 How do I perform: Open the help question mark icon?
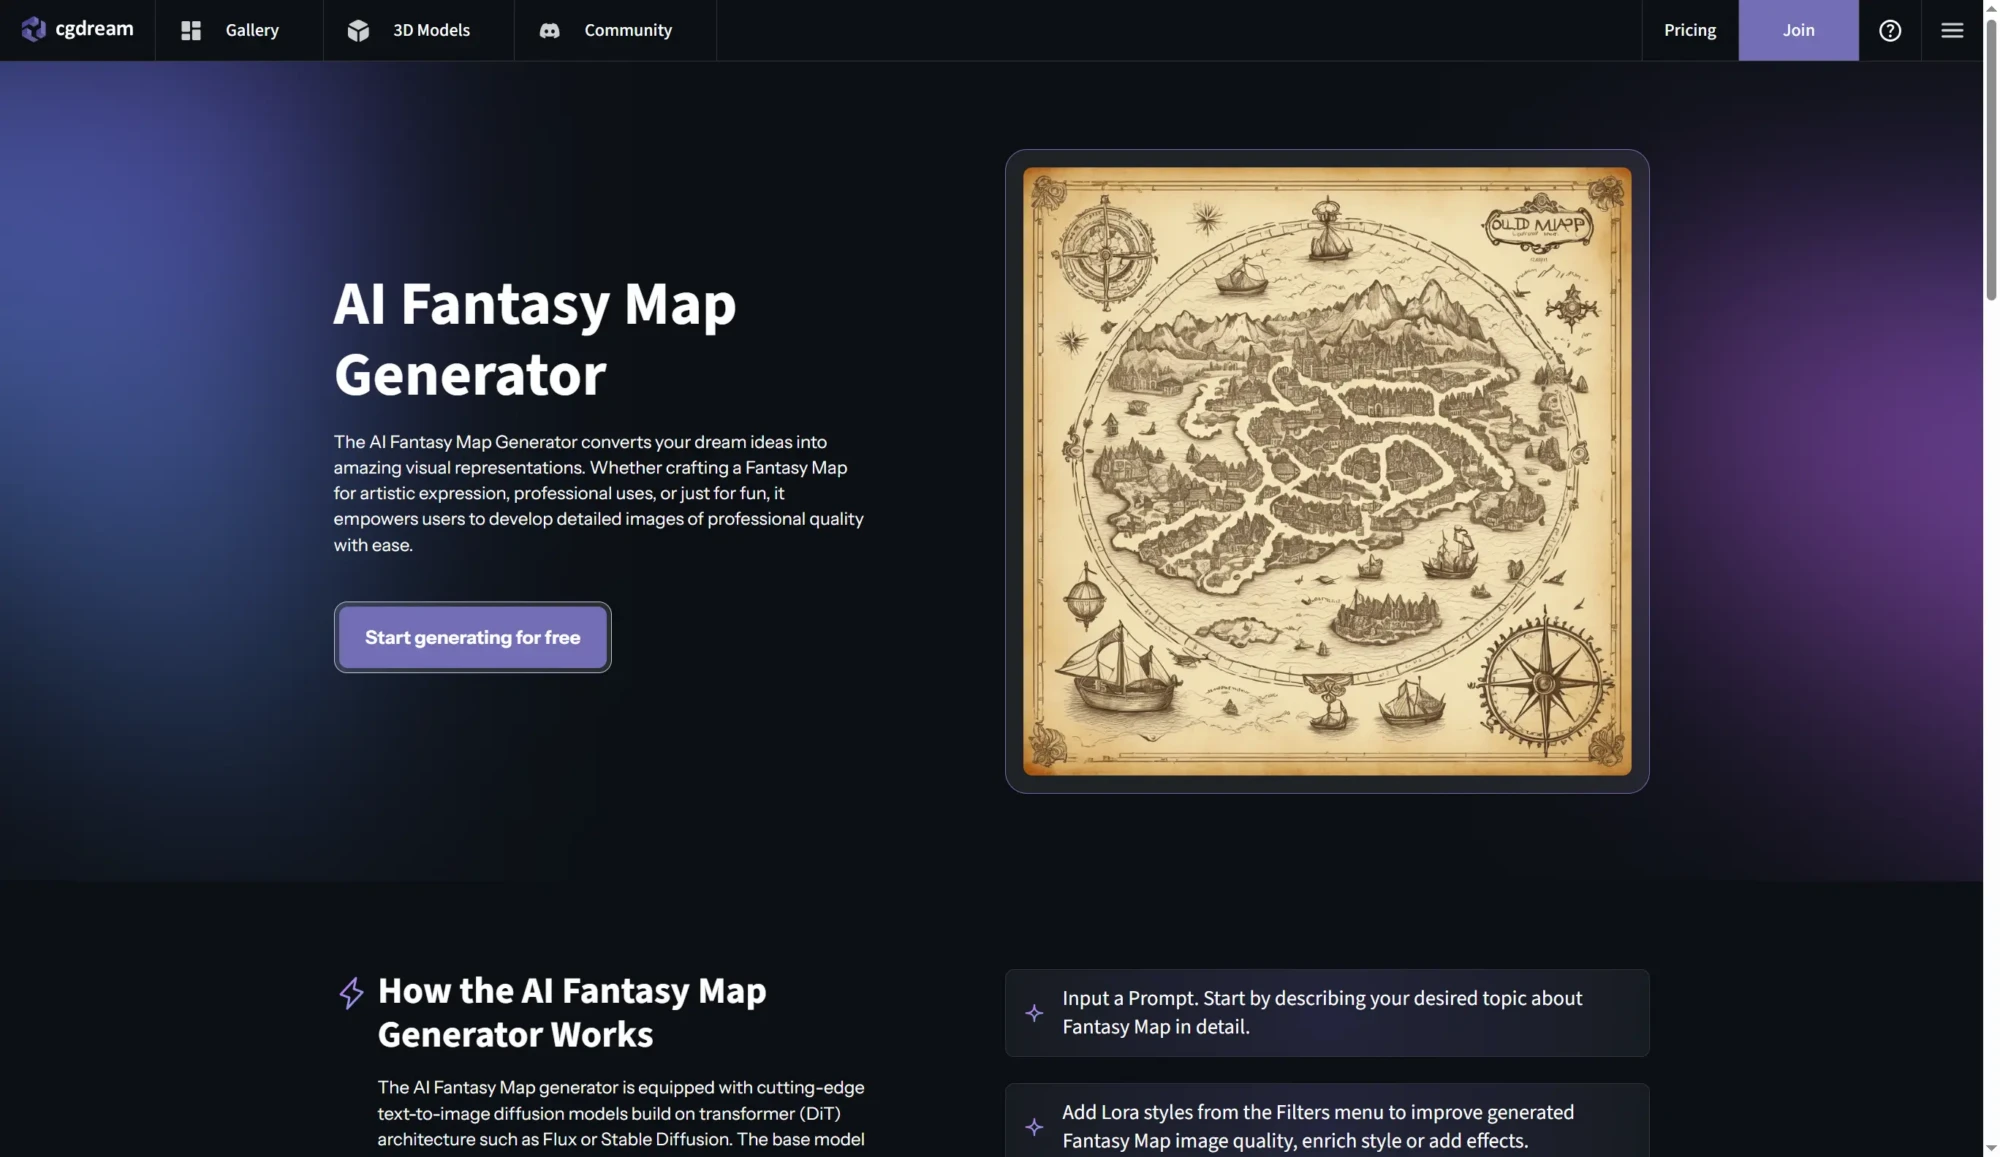point(1889,30)
